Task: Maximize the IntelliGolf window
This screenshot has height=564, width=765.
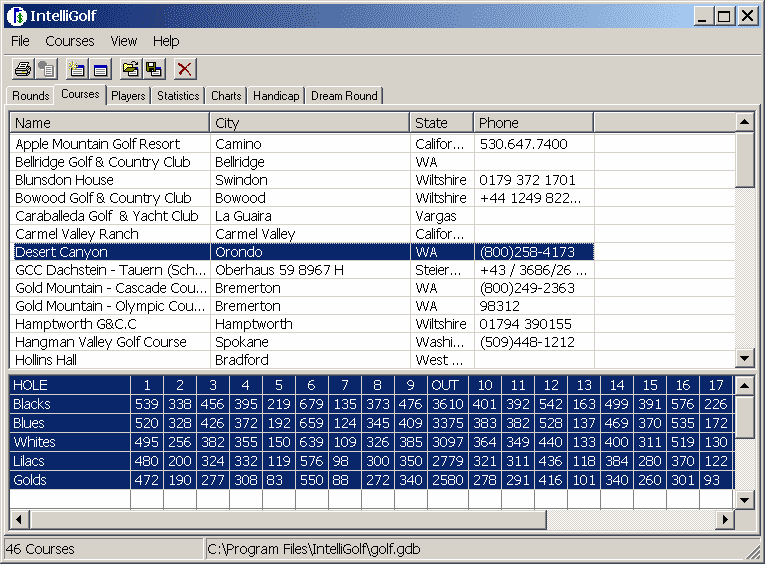Action: [x=725, y=16]
